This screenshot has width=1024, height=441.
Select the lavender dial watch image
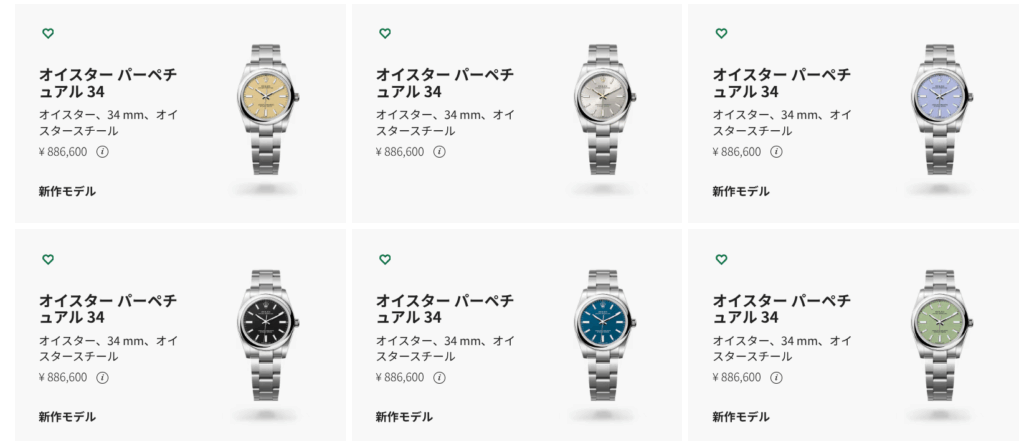coord(940,110)
